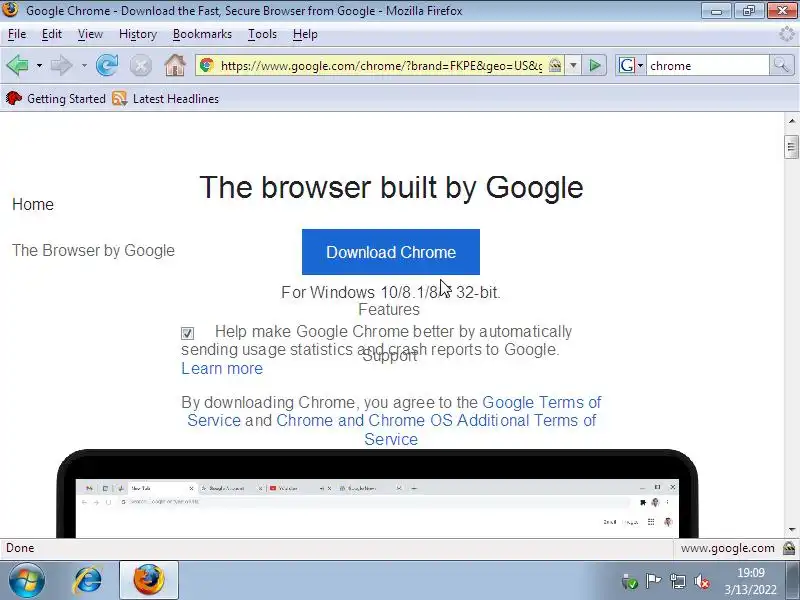Click the green Go arrow button
This screenshot has width=800, height=600.
pyautogui.click(x=594, y=65)
